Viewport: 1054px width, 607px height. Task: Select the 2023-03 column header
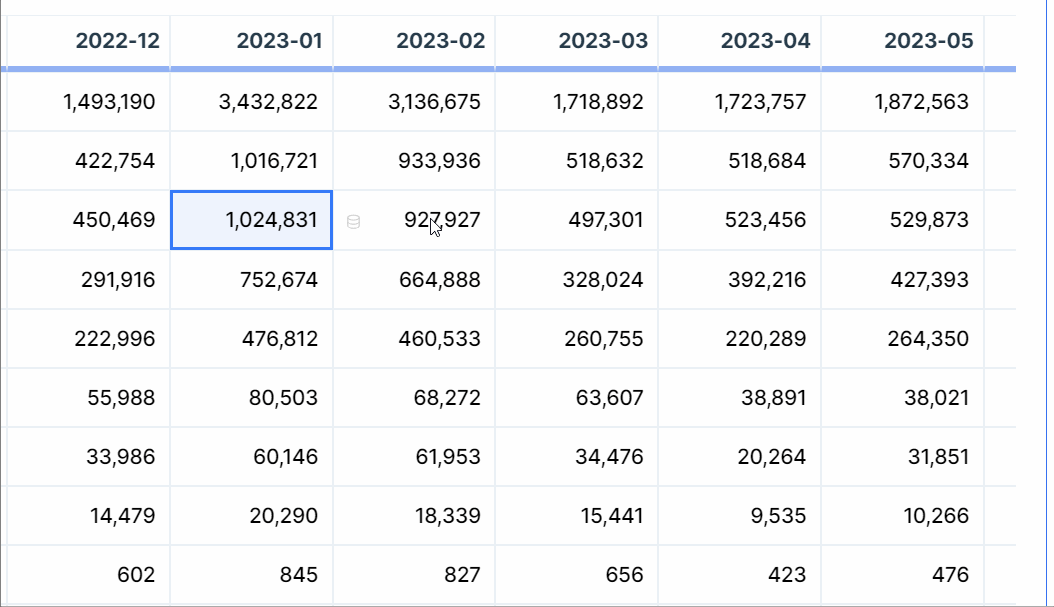(603, 41)
